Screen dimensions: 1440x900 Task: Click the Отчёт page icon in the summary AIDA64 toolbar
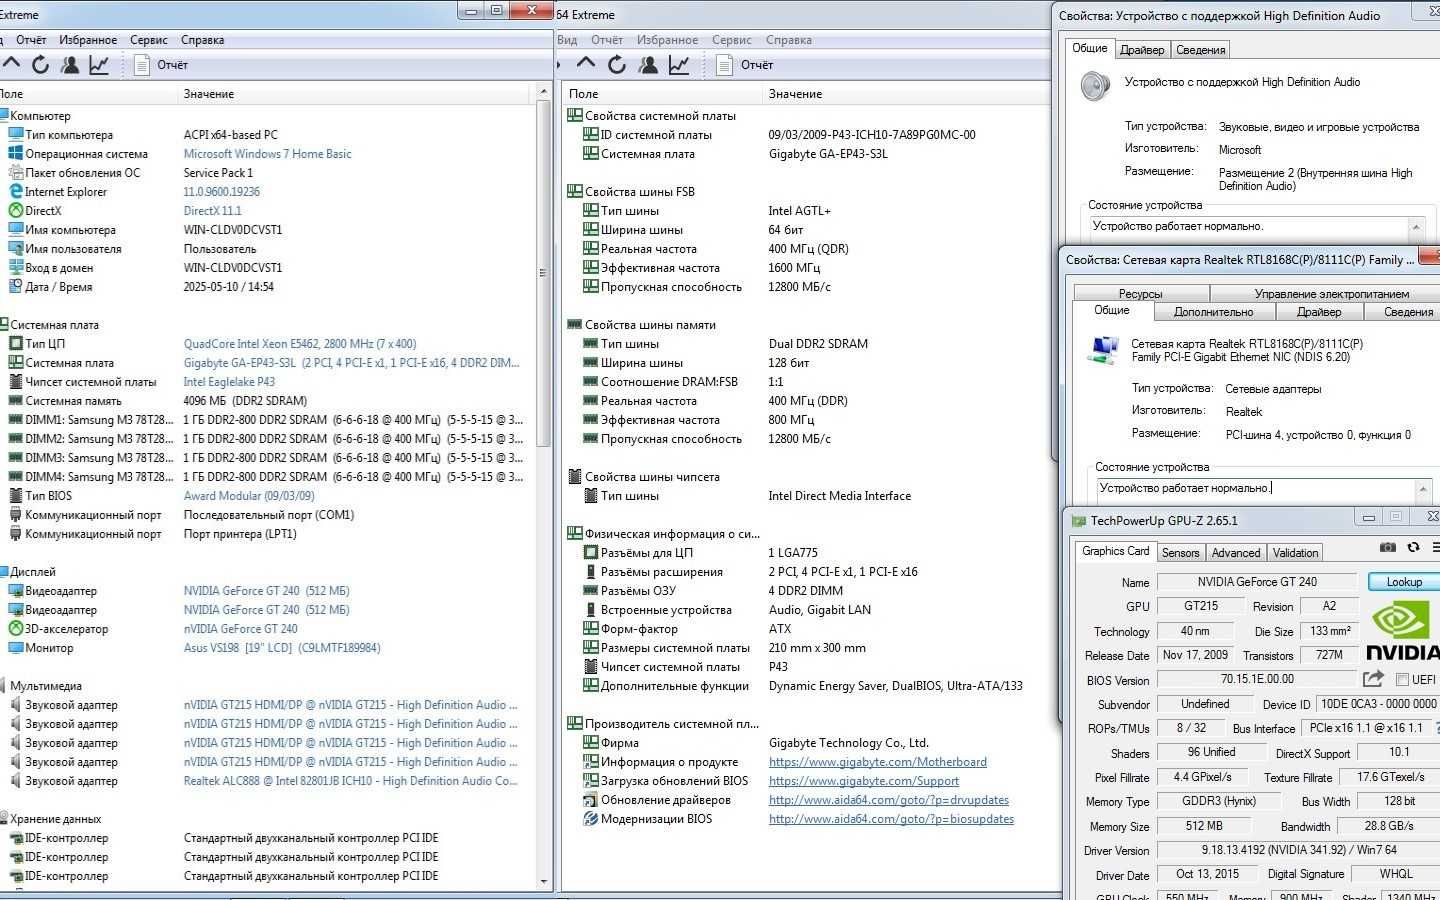(x=142, y=65)
